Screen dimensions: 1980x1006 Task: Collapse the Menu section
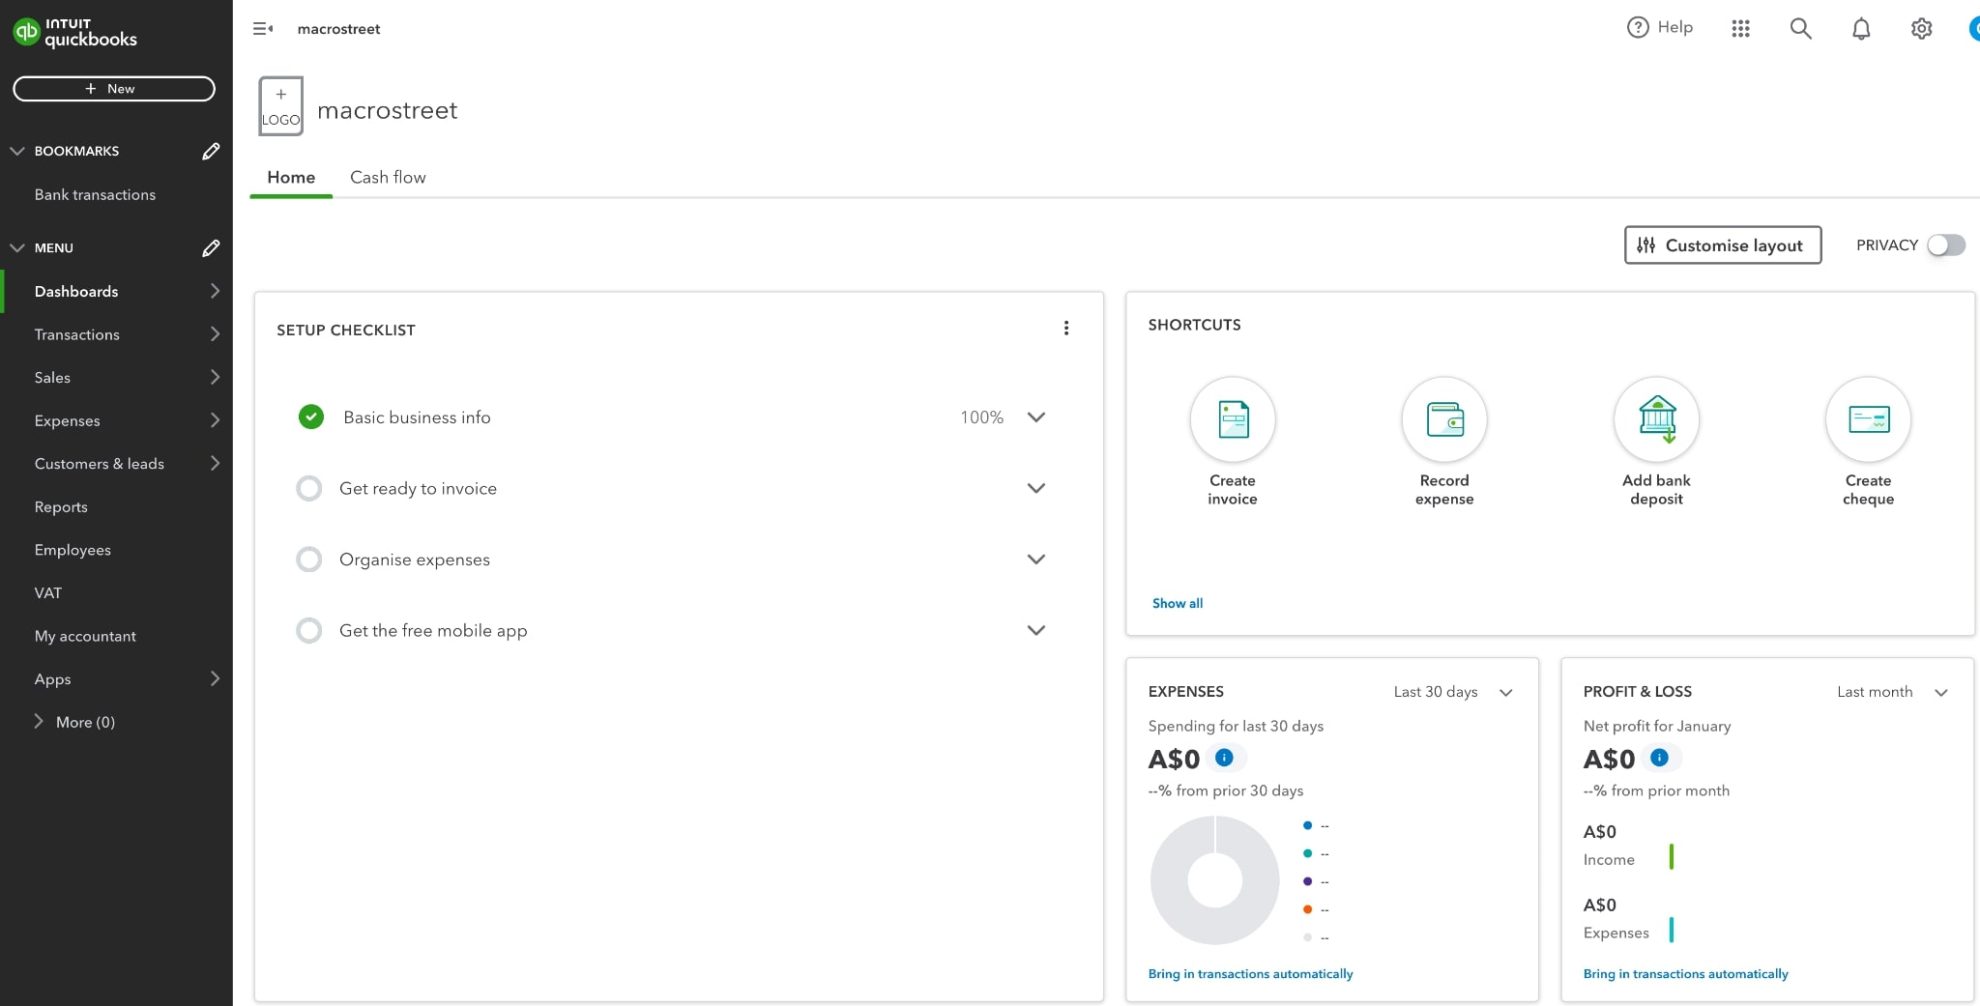(x=17, y=248)
